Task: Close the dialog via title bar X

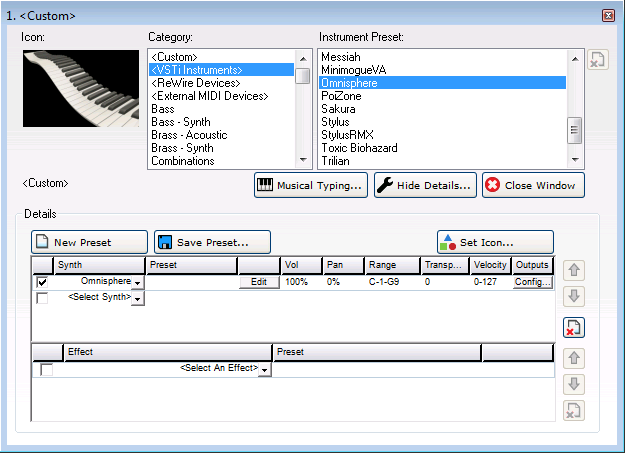Action: (608, 16)
